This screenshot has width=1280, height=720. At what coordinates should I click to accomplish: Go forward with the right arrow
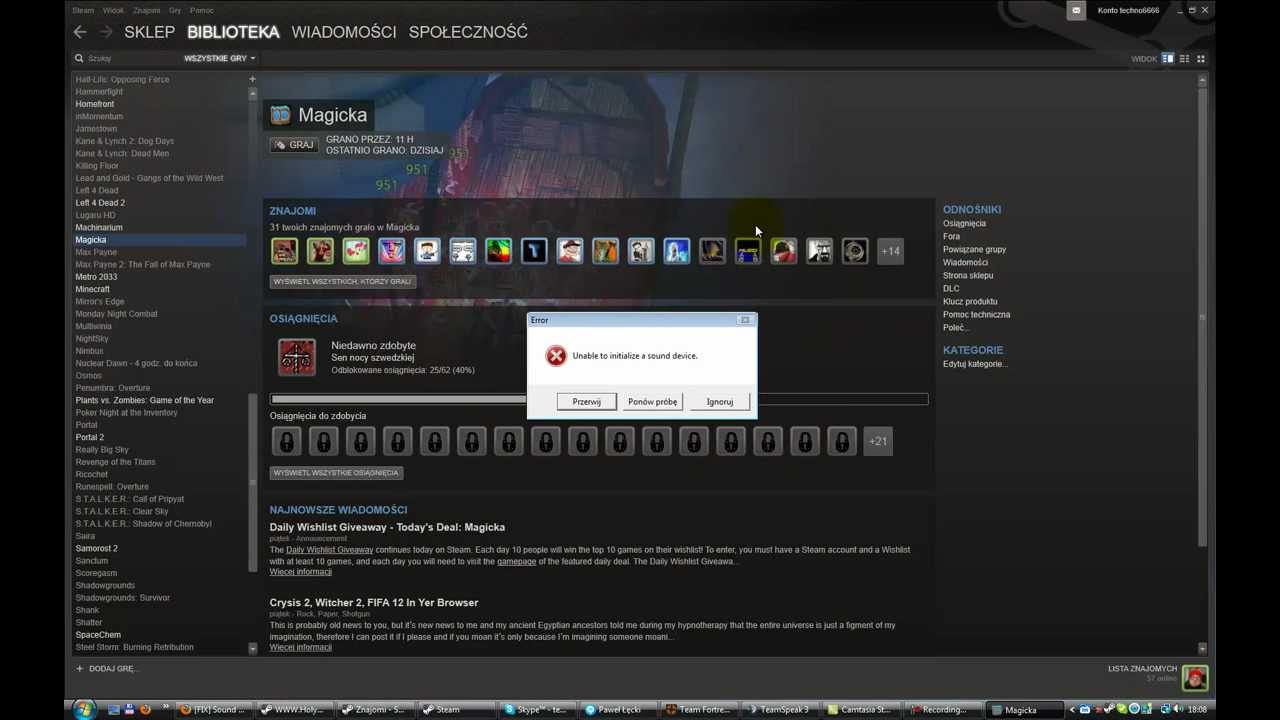[x=105, y=32]
